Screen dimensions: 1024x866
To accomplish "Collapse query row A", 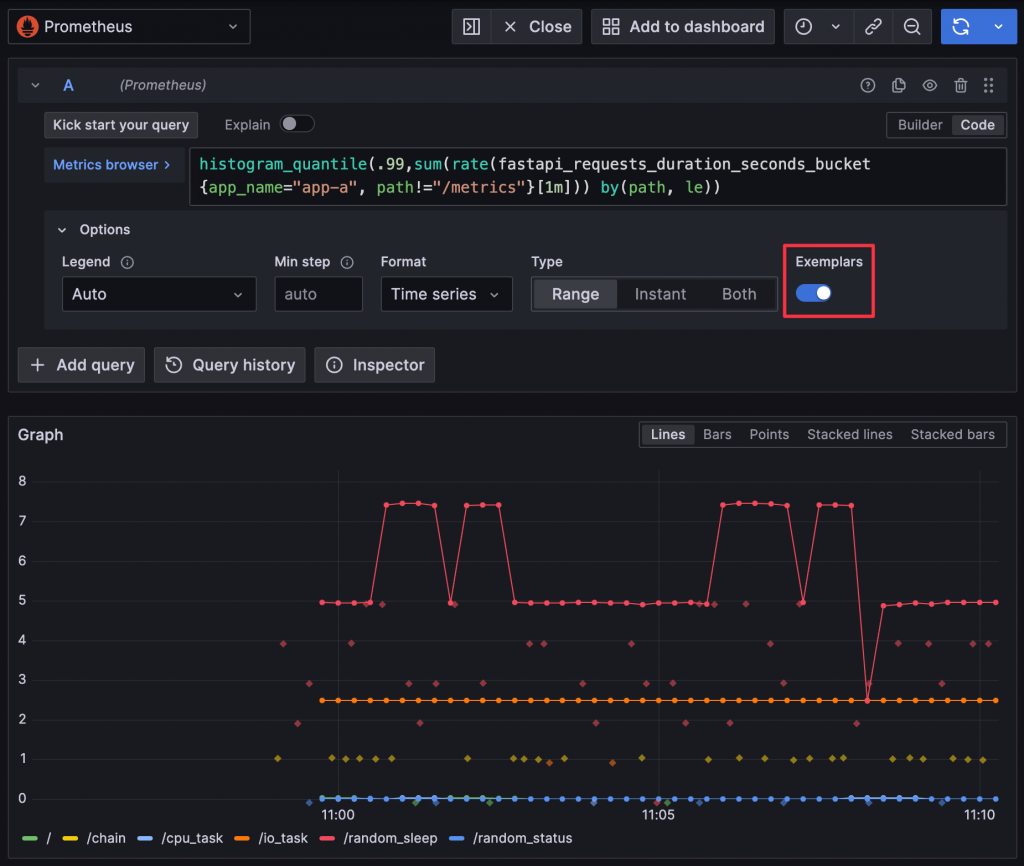I will click(x=35, y=86).
